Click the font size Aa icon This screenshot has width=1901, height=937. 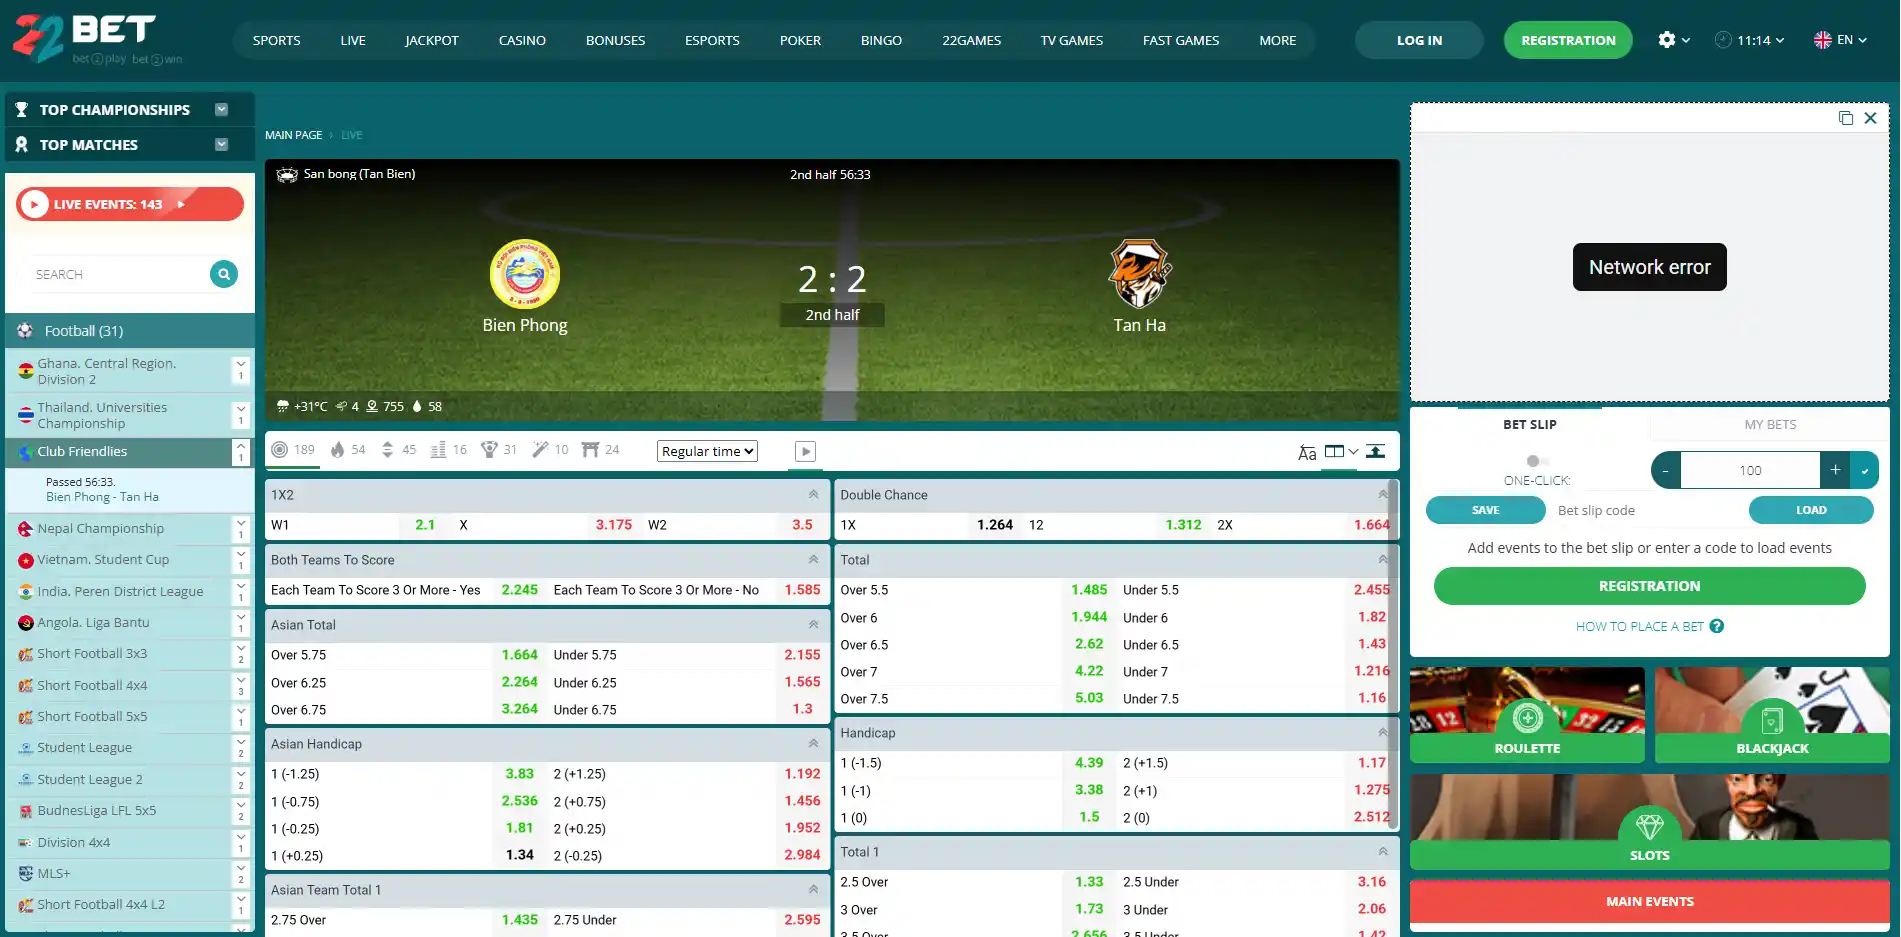click(x=1307, y=452)
